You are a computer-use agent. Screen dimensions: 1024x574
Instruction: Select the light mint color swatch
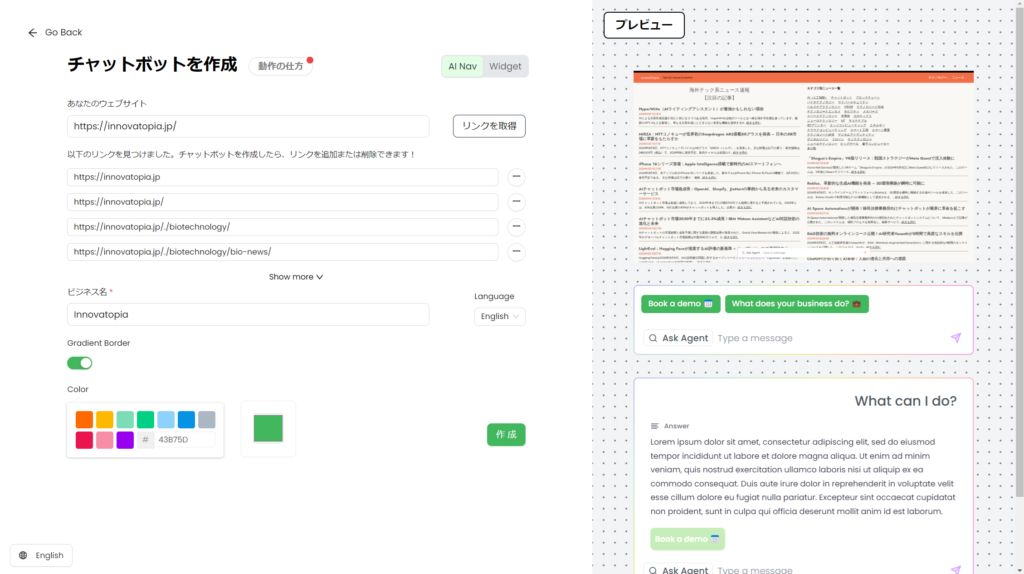125,419
